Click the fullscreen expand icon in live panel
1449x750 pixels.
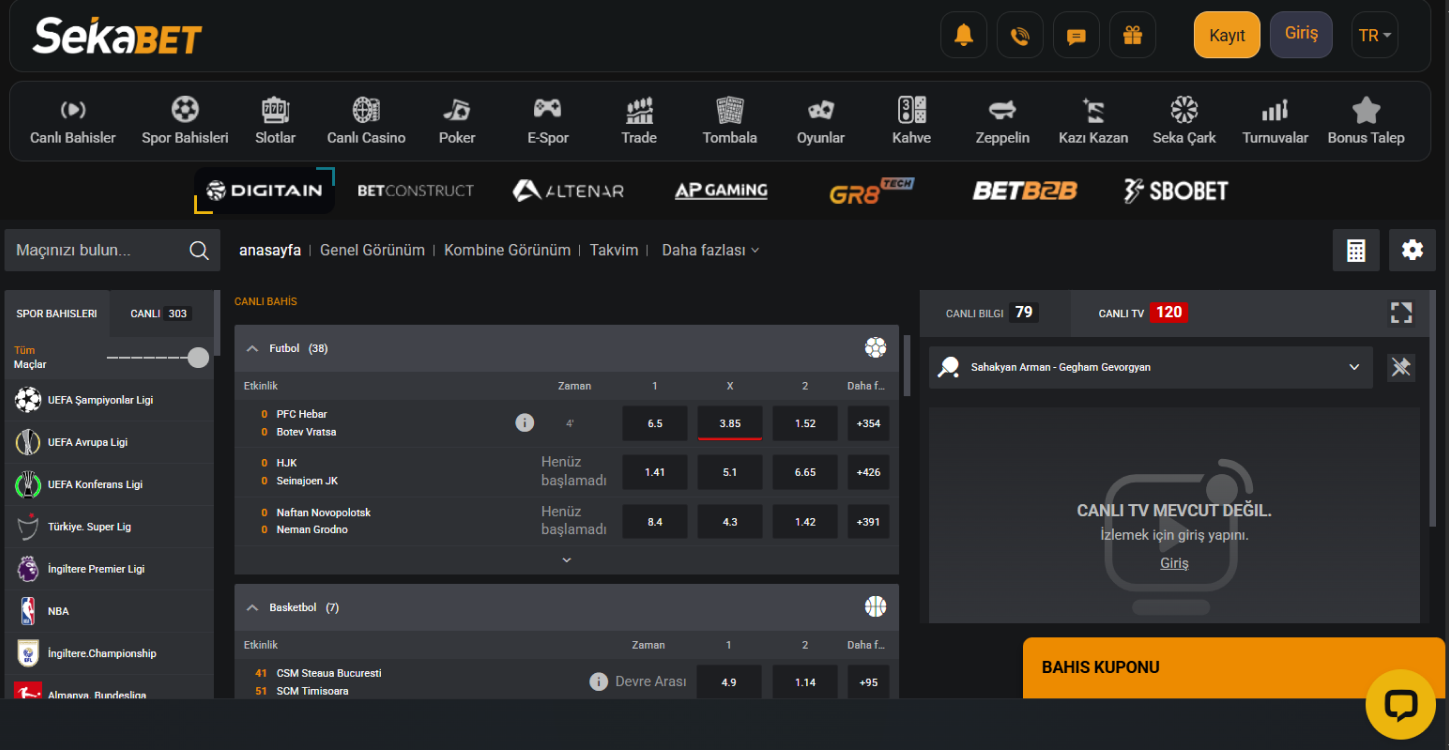(x=1401, y=313)
